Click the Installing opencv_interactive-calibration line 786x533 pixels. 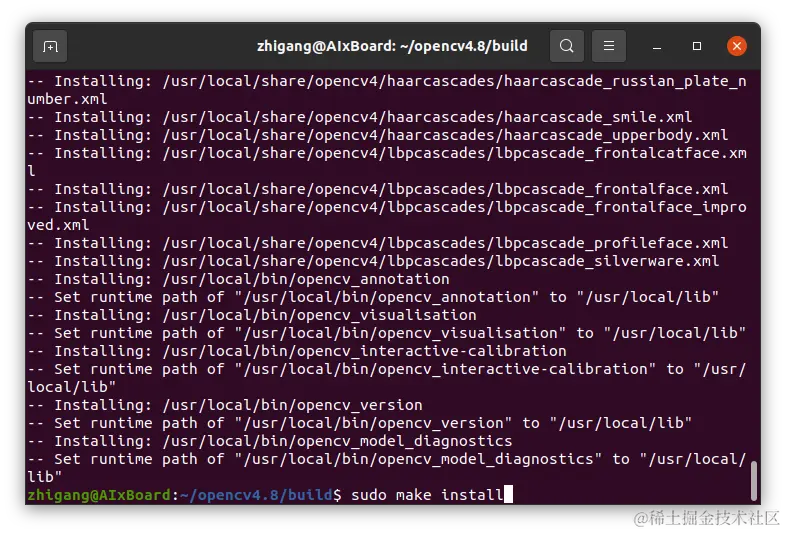click(x=297, y=351)
